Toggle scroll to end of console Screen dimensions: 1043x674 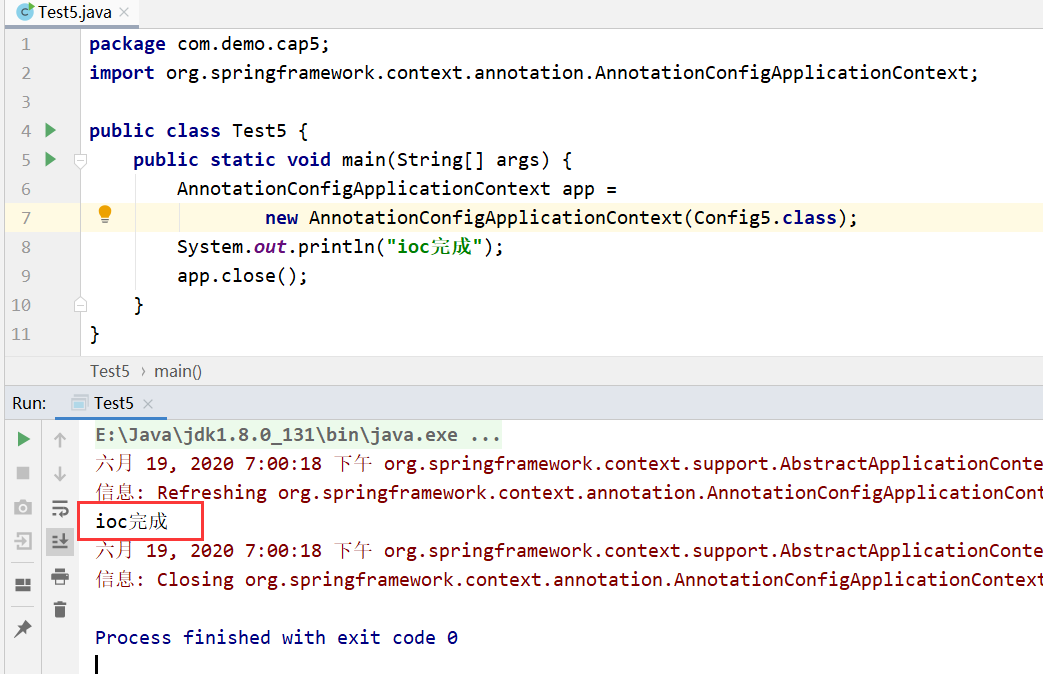(60, 542)
